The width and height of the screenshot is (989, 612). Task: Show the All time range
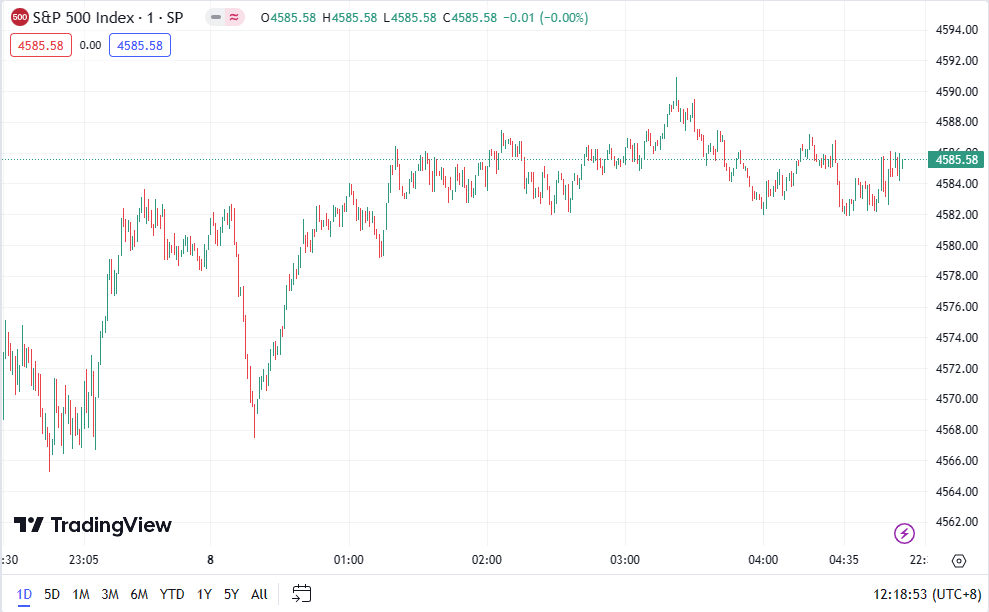(259, 594)
